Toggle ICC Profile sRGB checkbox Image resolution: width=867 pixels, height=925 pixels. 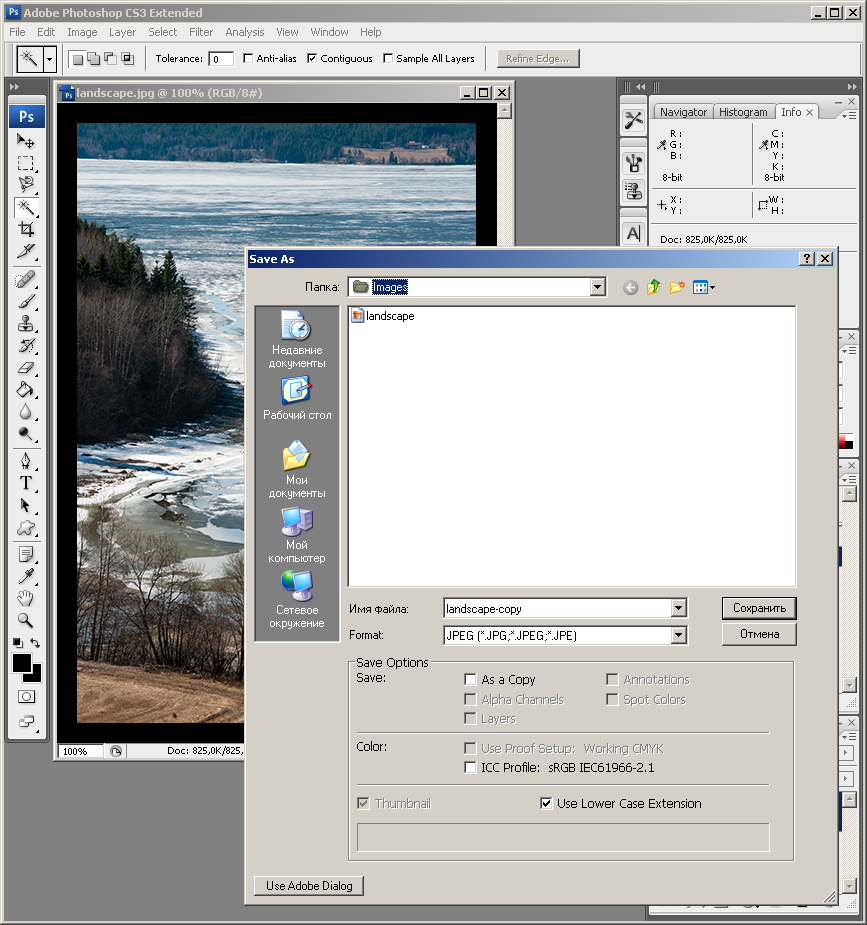tap(471, 768)
